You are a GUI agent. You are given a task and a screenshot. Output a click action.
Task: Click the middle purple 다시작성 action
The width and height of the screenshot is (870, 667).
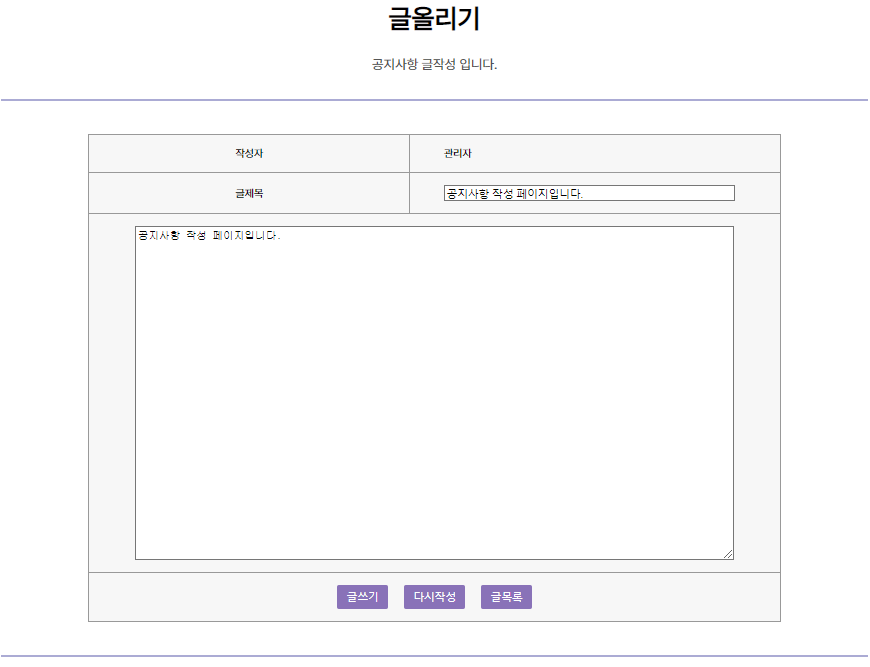(x=433, y=596)
